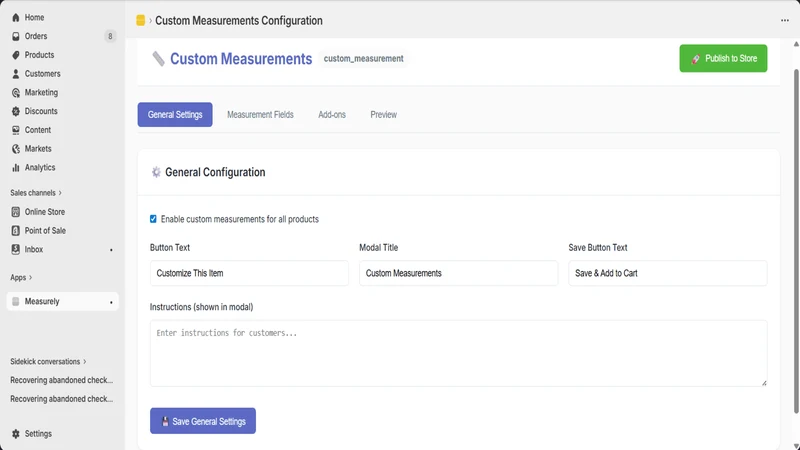Image resolution: width=800 pixels, height=450 pixels.
Task: Select the Measurely app entry
Action: (62, 302)
